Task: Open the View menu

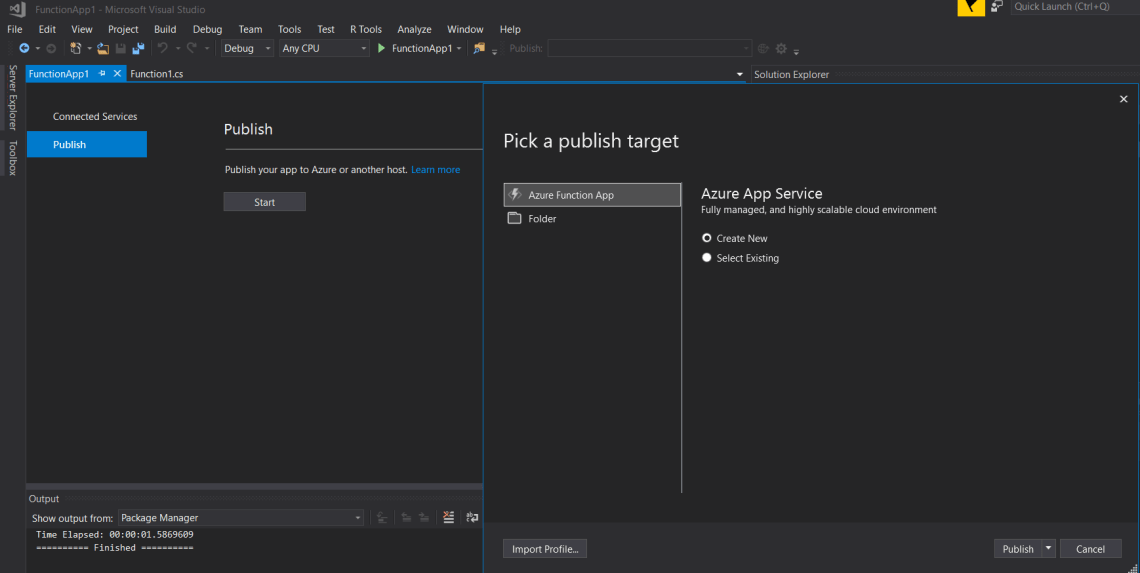Action: click(81, 29)
